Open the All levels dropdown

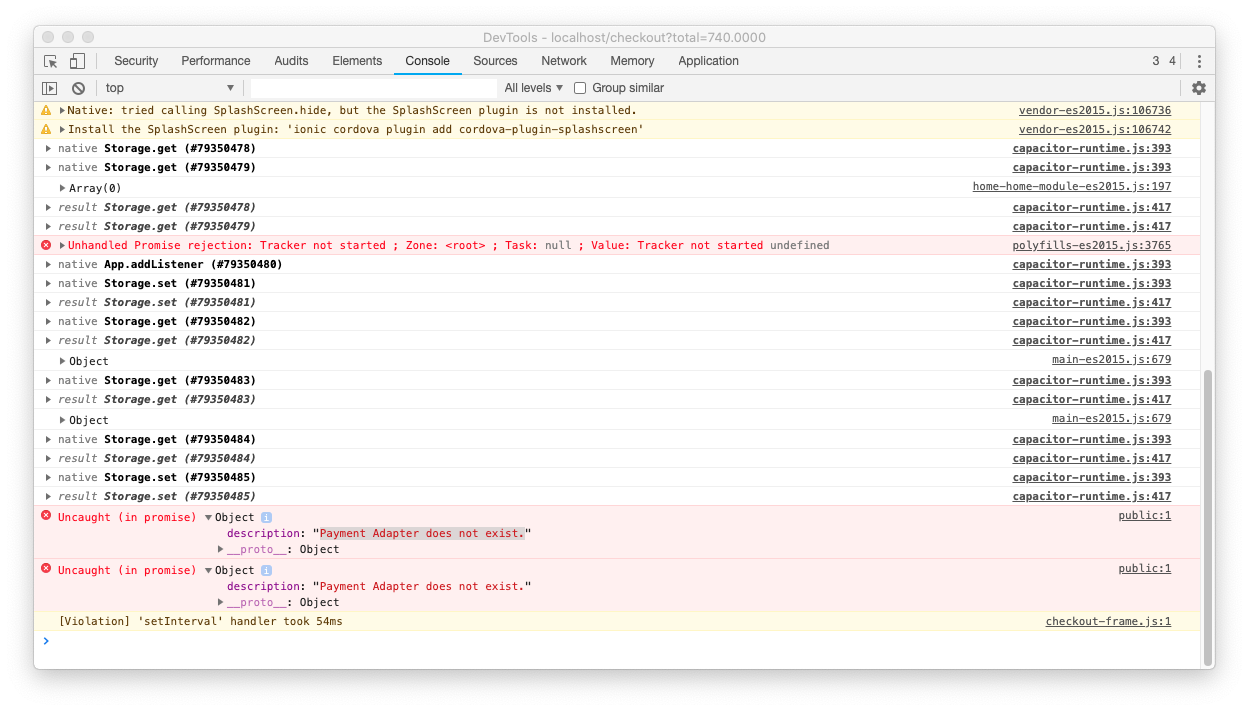pyautogui.click(x=534, y=88)
